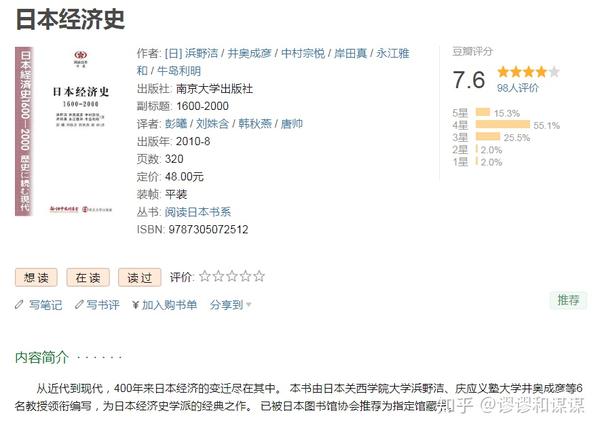Rate the book five stars

coord(260,277)
